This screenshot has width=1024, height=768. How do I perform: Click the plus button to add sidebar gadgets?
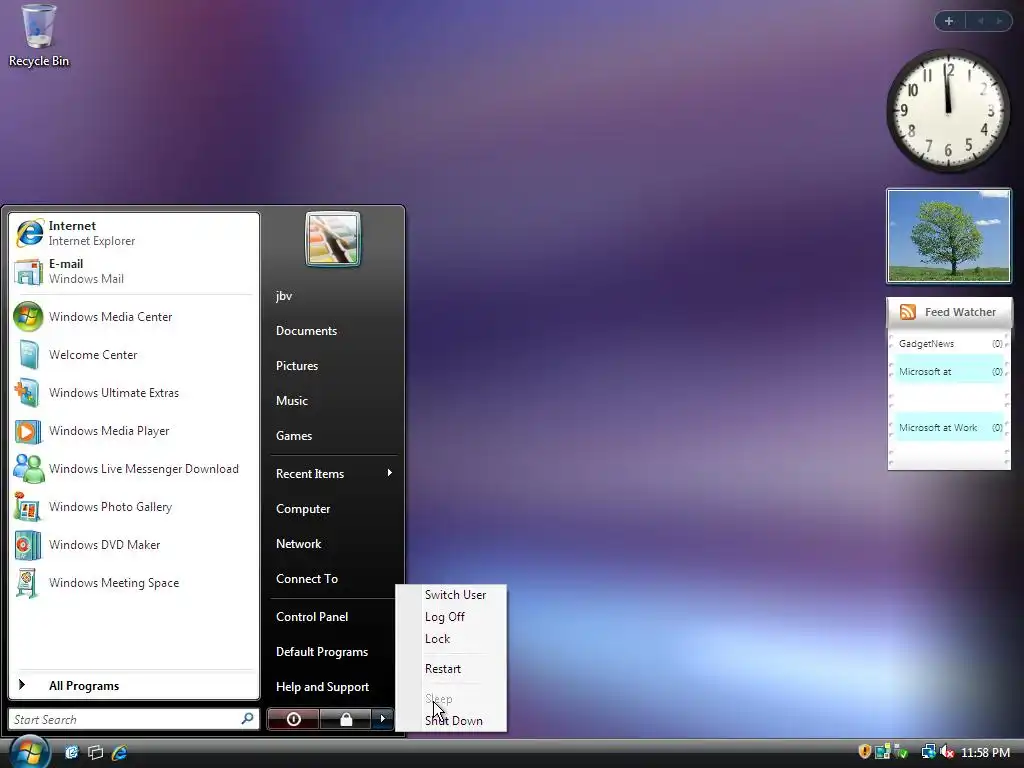[949, 21]
